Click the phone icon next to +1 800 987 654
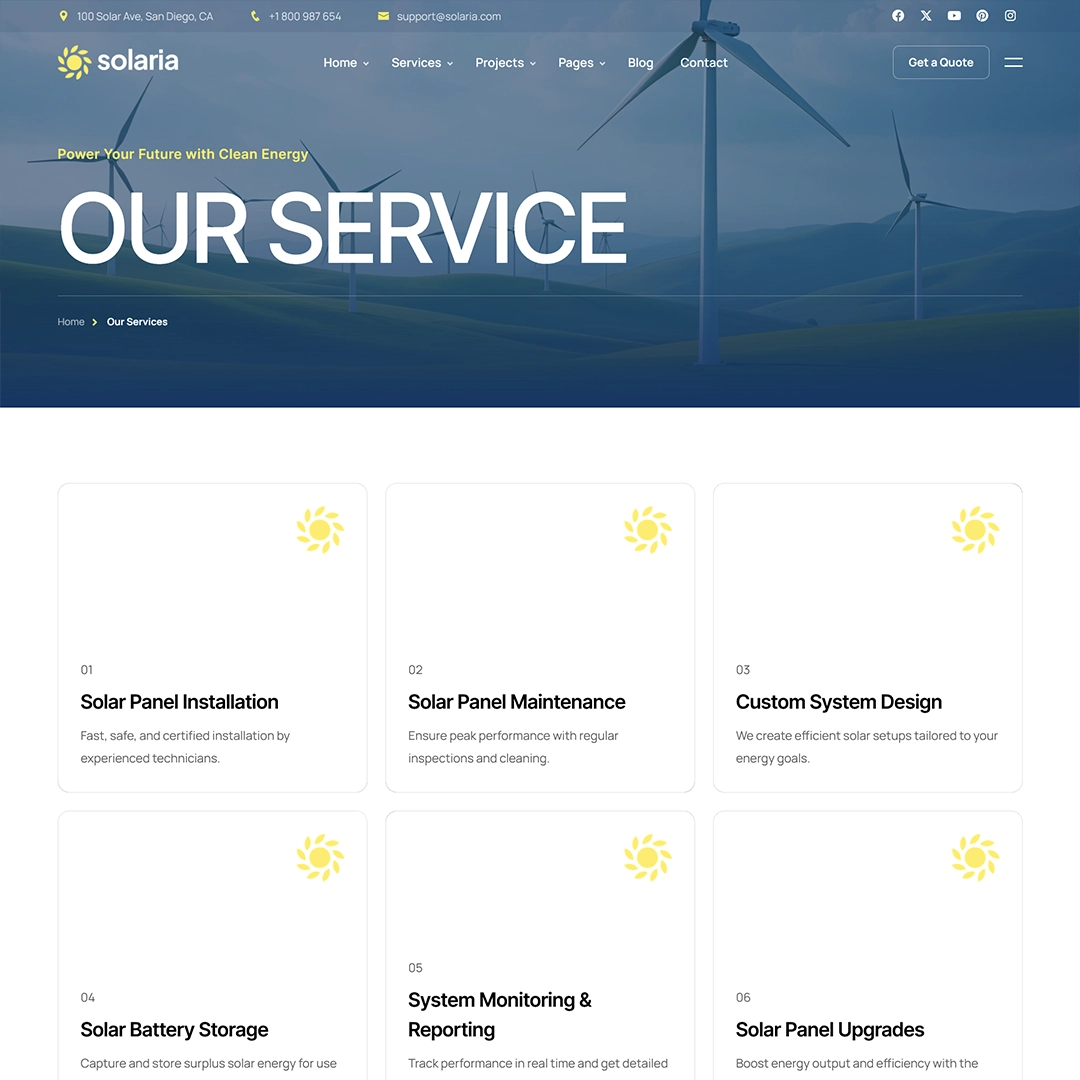Viewport: 1080px width, 1080px height. (x=254, y=16)
